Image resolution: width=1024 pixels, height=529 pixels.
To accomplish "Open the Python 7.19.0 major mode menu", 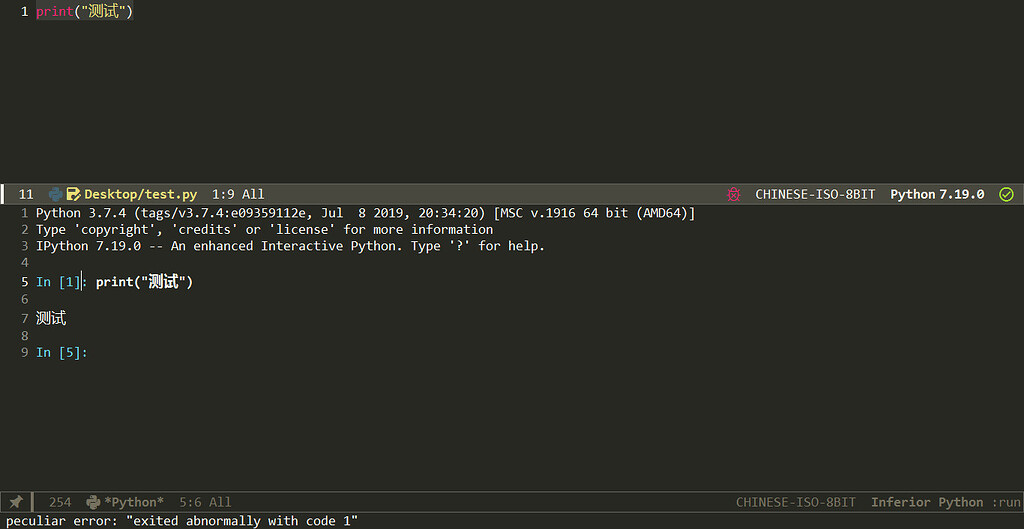I will [x=937, y=195].
